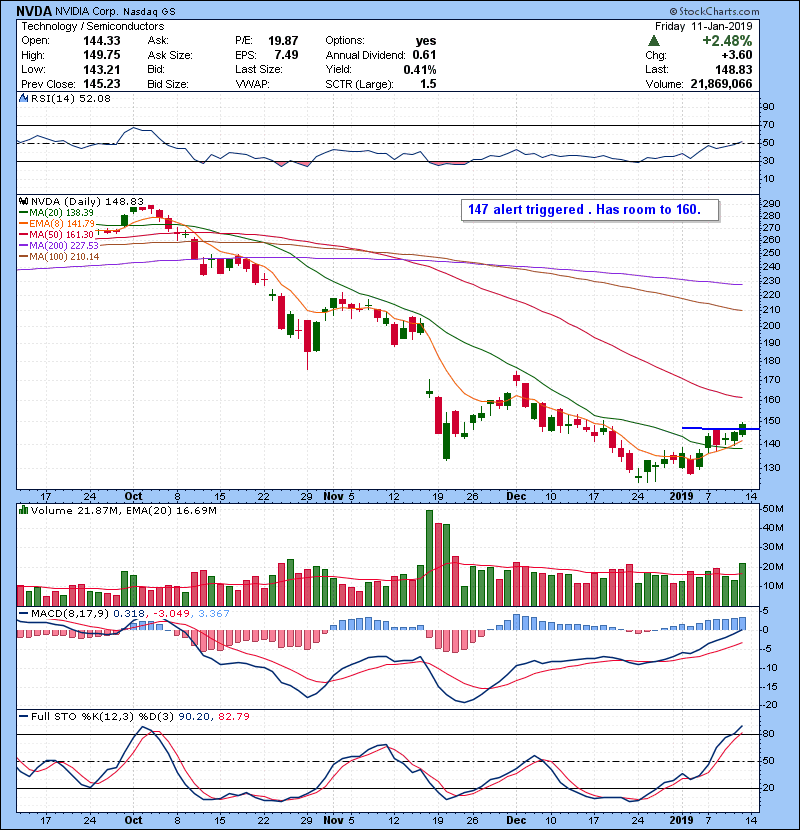
Task: Click the MA(200) 227.53 legend entry
Action: [x=59, y=246]
